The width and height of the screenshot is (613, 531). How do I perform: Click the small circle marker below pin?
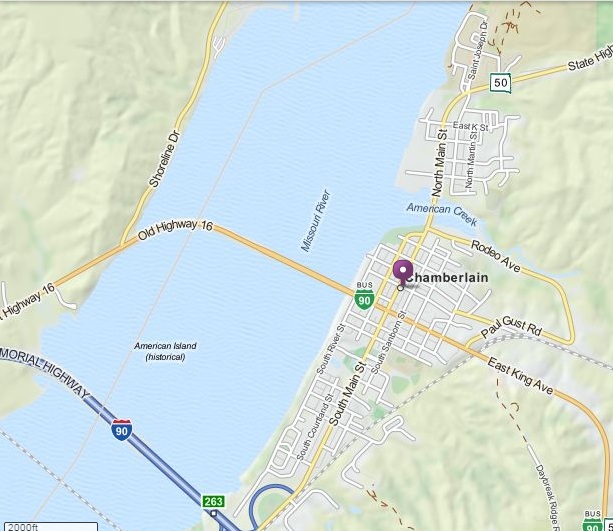click(x=400, y=288)
